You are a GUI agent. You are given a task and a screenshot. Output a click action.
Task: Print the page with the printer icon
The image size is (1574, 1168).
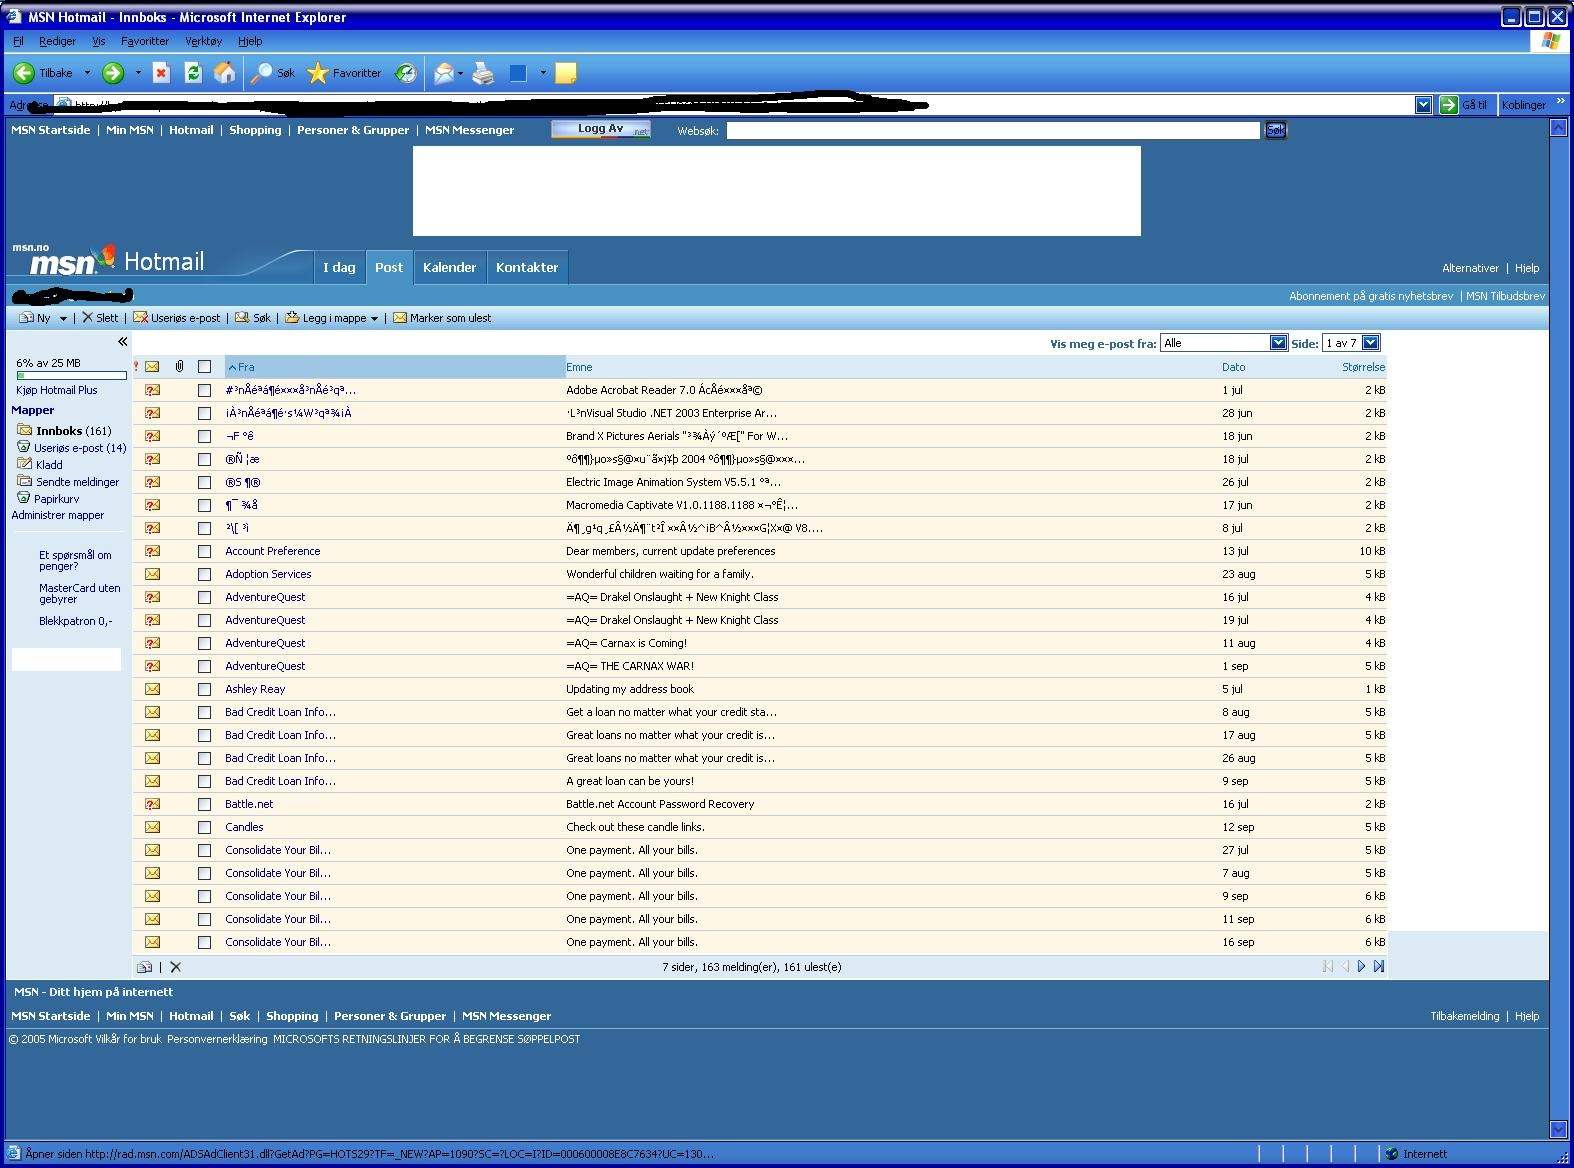pyautogui.click(x=483, y=73)
